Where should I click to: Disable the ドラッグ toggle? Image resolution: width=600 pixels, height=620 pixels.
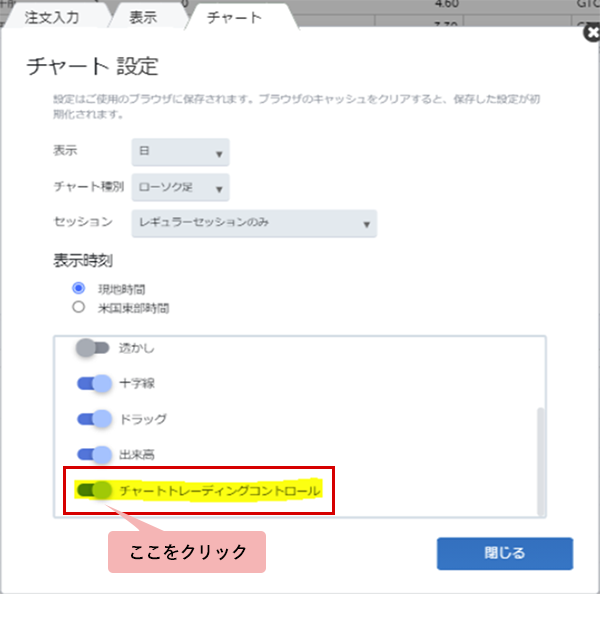93,419
